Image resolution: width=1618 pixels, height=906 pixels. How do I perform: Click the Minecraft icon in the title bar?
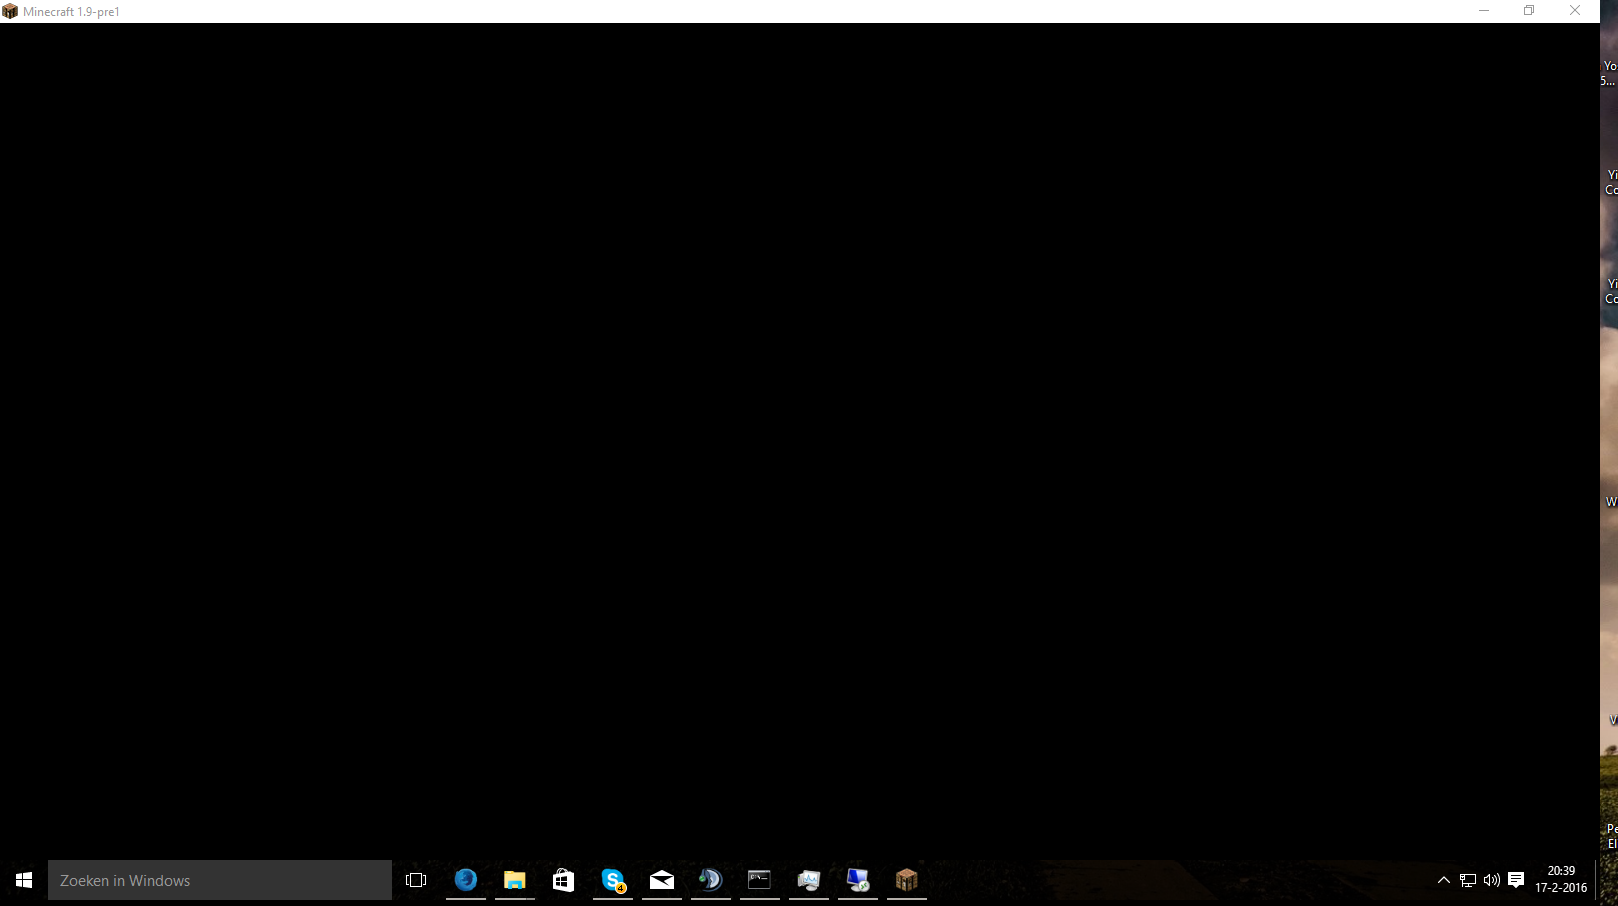point(10,11)
